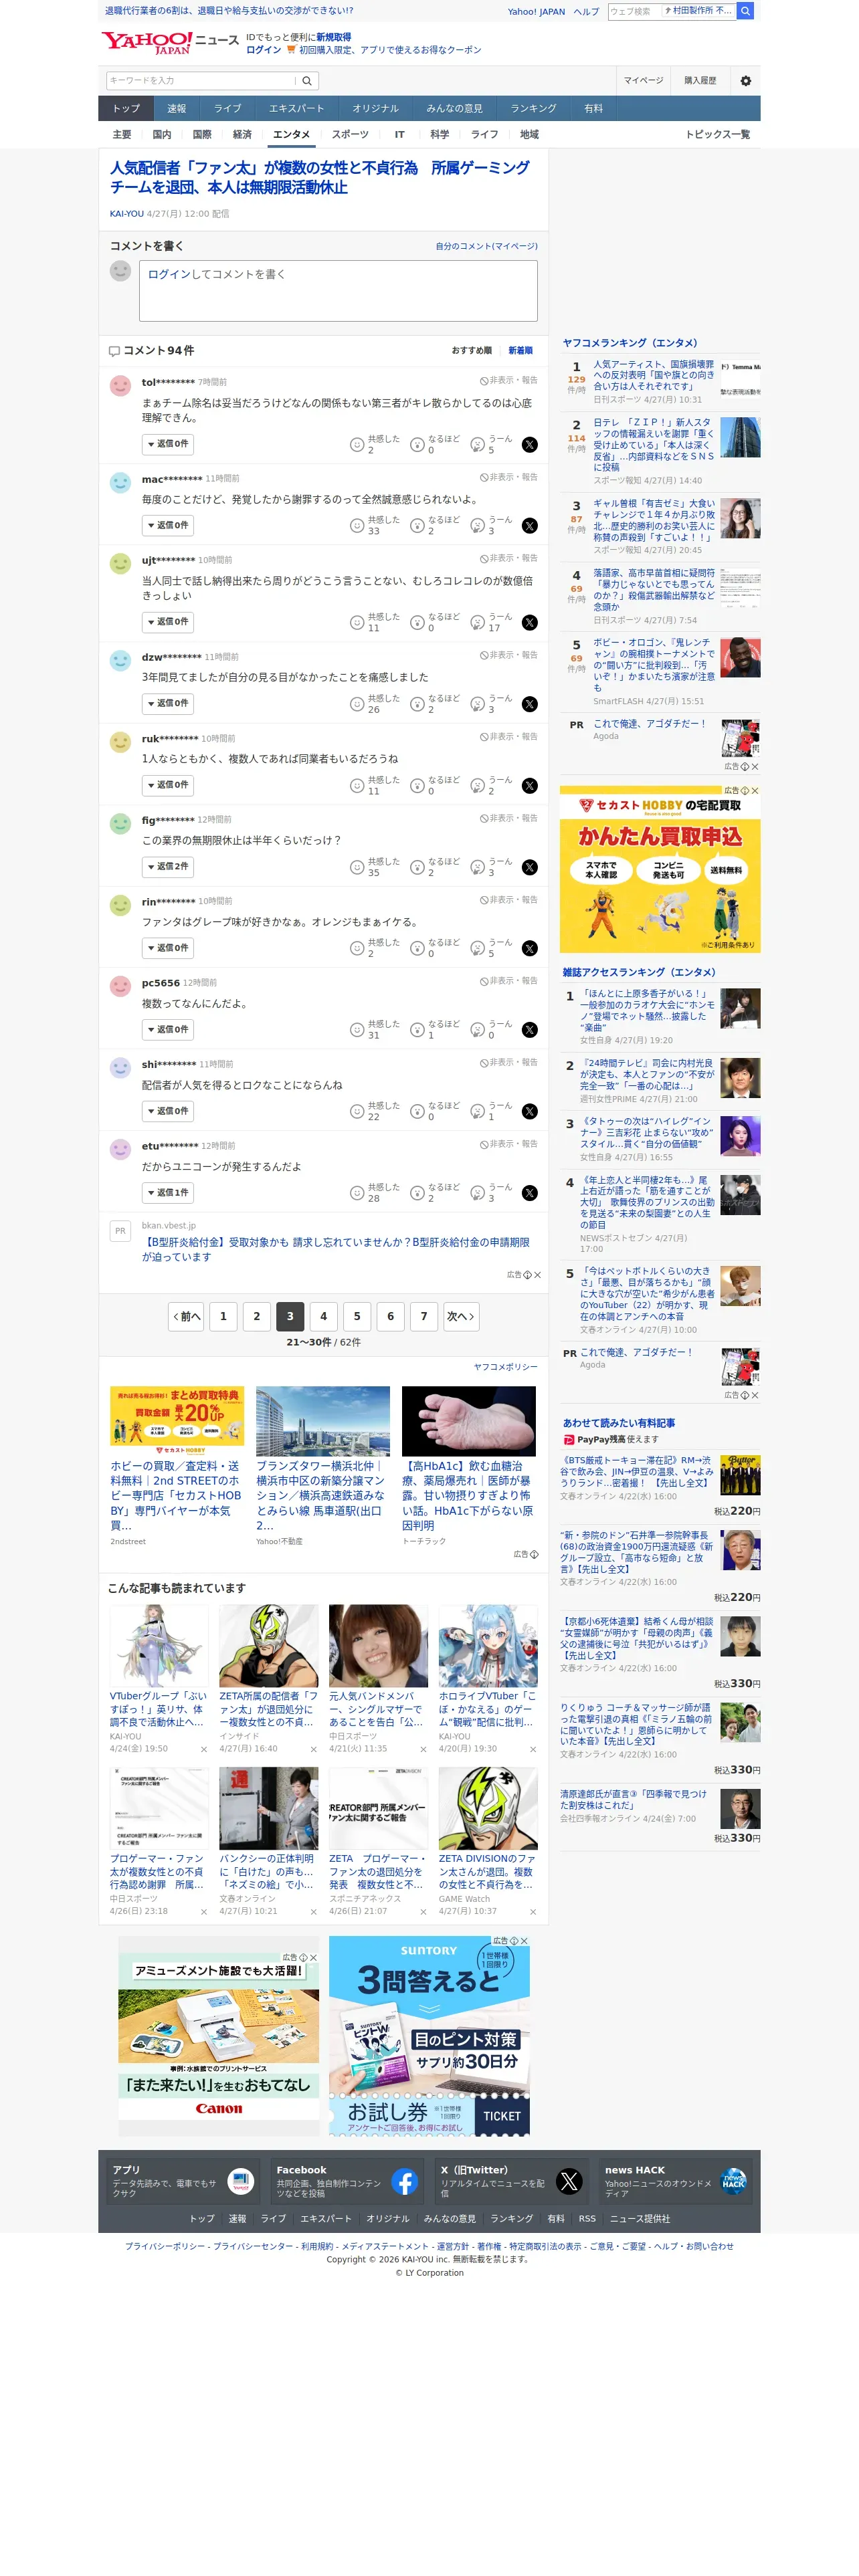
Task: Open the article headline about ファン太
Action: click(320, 178)
